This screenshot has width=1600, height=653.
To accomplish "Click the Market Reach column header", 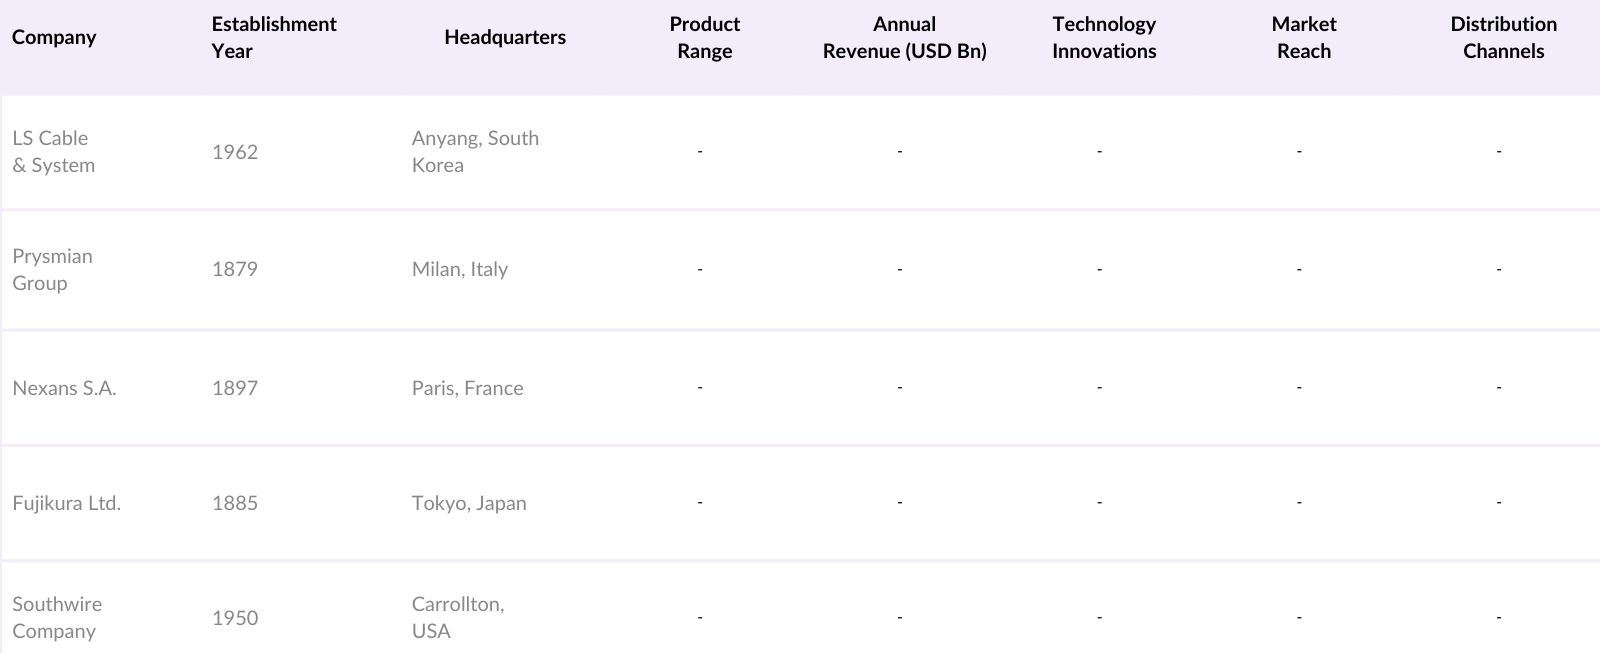I will [1304, 37].
